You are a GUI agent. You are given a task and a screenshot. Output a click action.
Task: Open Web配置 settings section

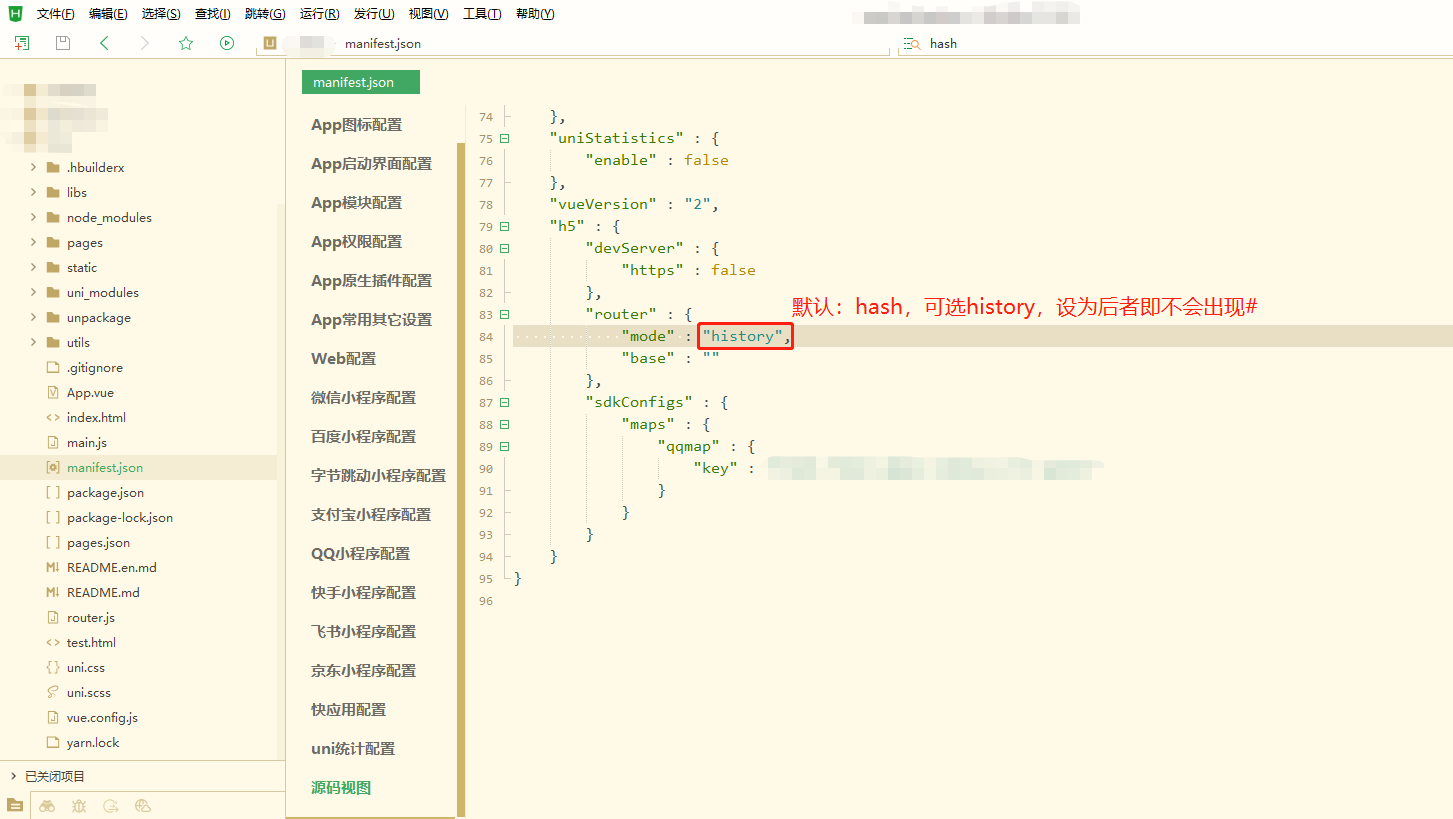[343, 359]
